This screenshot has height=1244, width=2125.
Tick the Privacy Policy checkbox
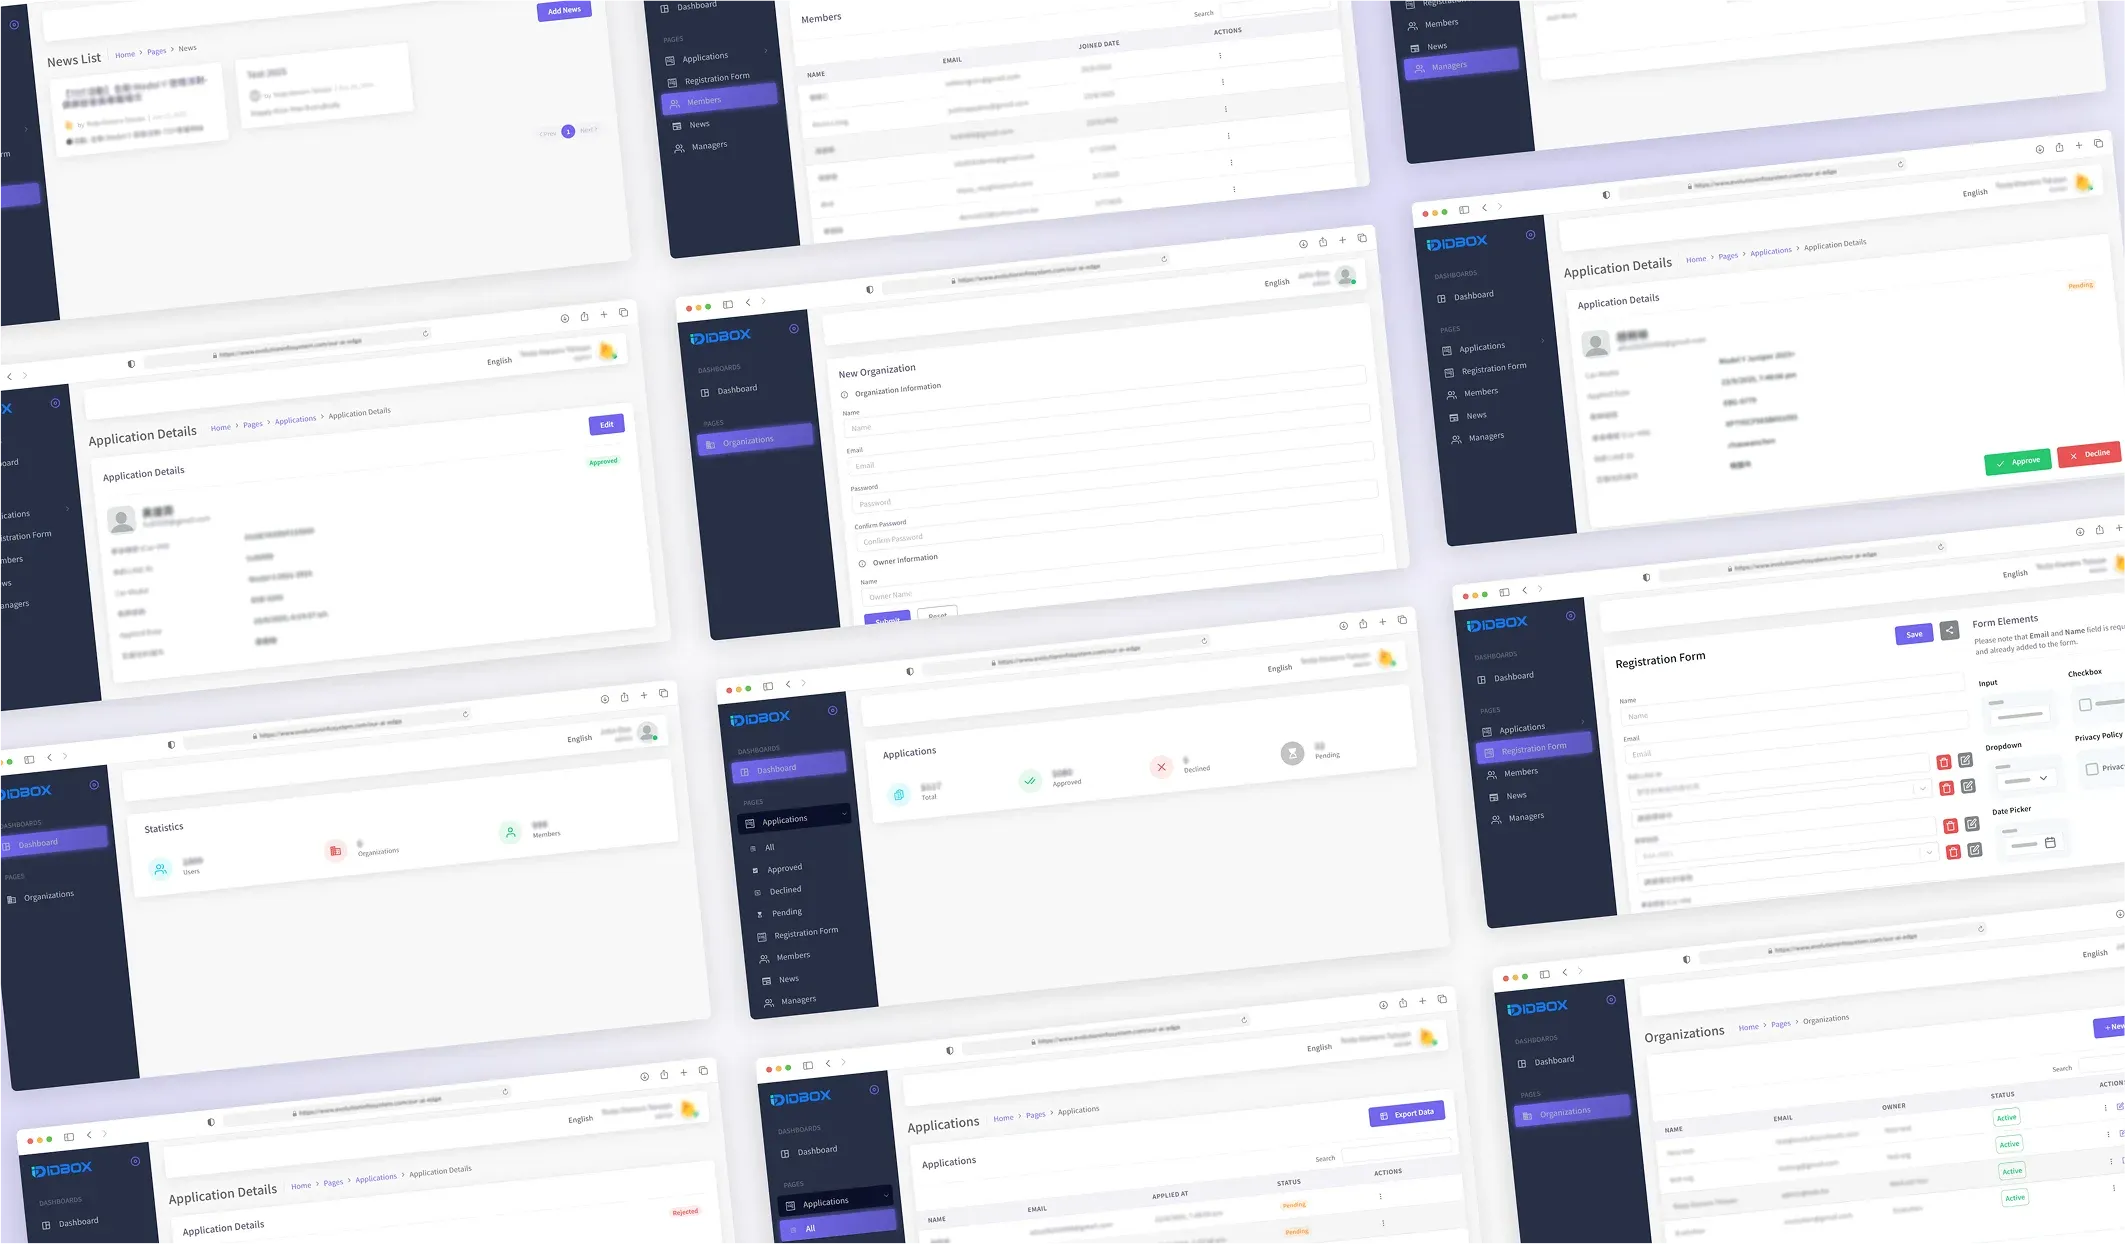click(x=2092, y=769)
